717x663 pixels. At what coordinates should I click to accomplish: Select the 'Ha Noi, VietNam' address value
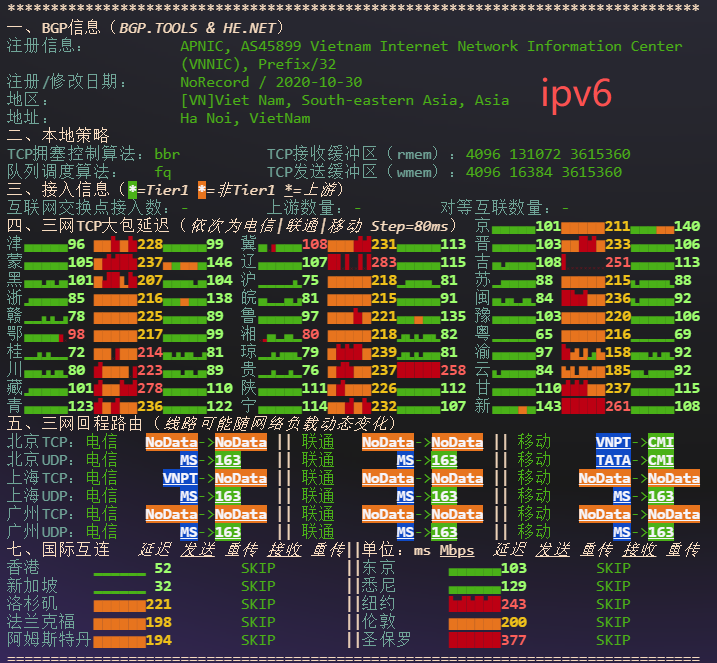click(245, 118)
